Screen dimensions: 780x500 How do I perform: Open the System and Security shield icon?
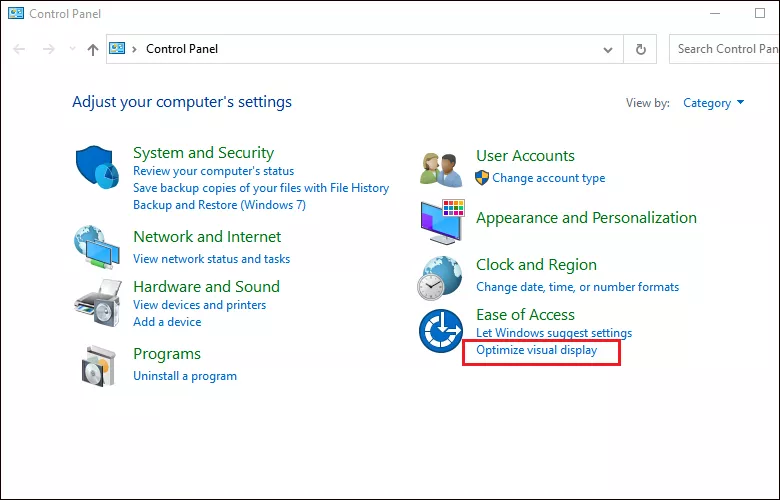[97, 167]
